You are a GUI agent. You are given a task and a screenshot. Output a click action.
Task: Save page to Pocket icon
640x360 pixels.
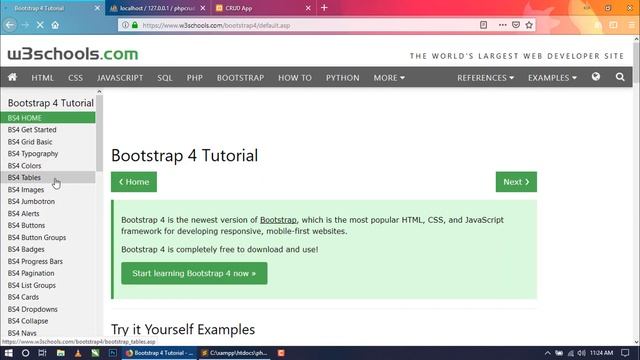pyautogui.click(x=516, y=25)
